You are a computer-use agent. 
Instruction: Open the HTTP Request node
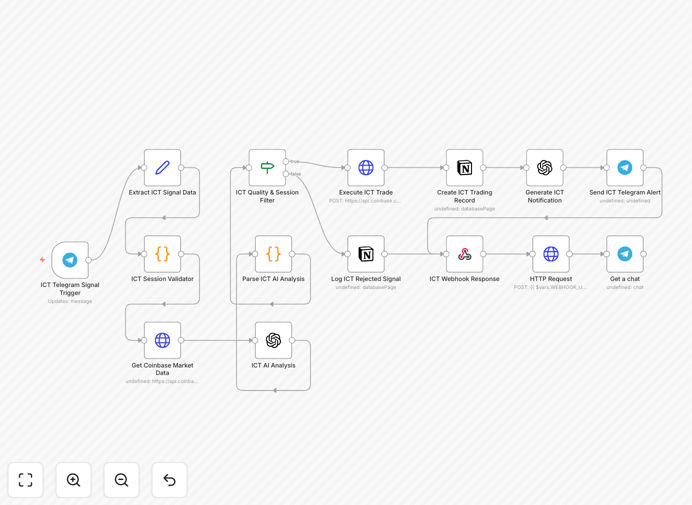[x=551, y=254]
